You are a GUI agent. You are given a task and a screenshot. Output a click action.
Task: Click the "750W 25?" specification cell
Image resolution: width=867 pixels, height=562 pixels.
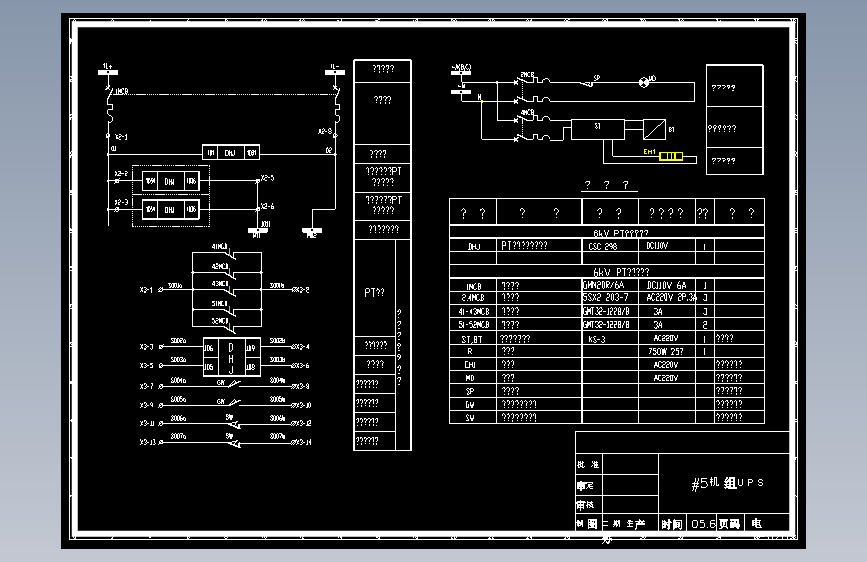tap(666, 352)
